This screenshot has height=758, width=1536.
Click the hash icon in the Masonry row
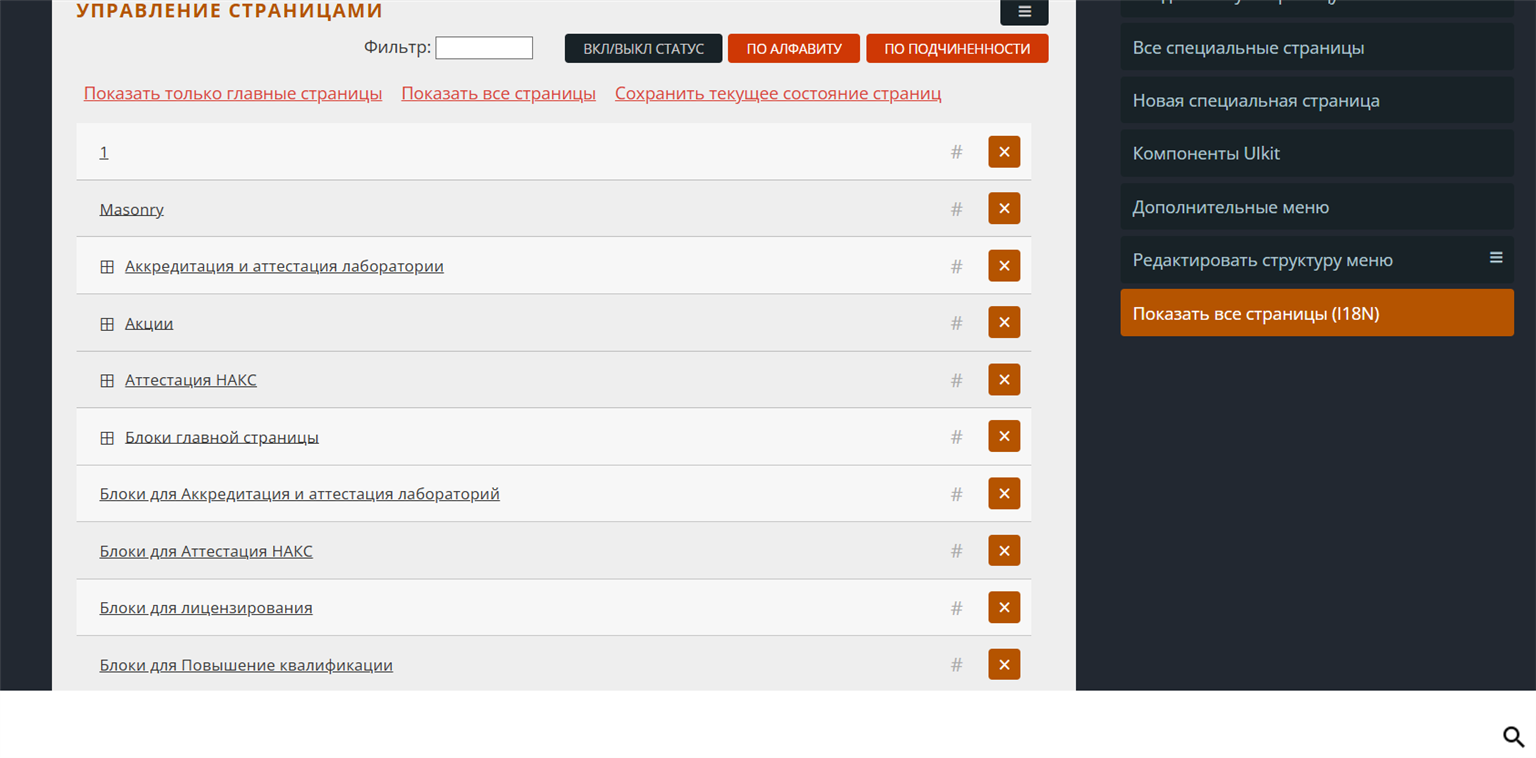956,209
